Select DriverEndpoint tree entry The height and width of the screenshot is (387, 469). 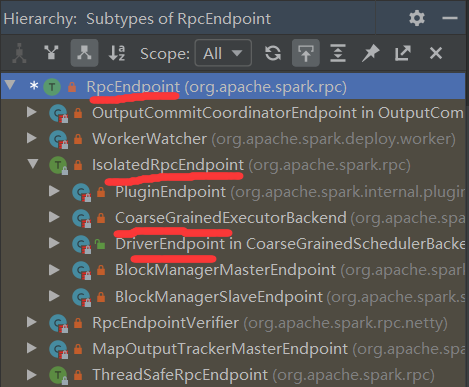pos(170,244)
